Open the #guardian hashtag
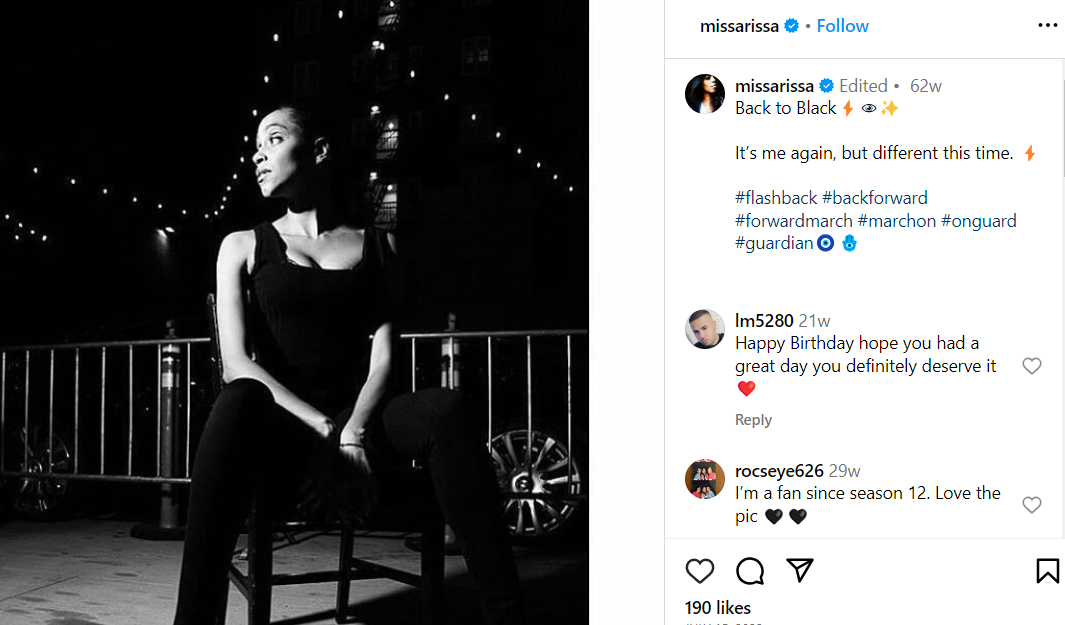Image resolution: width=1065 pixels, height=625 pixels. coord(774,243)
